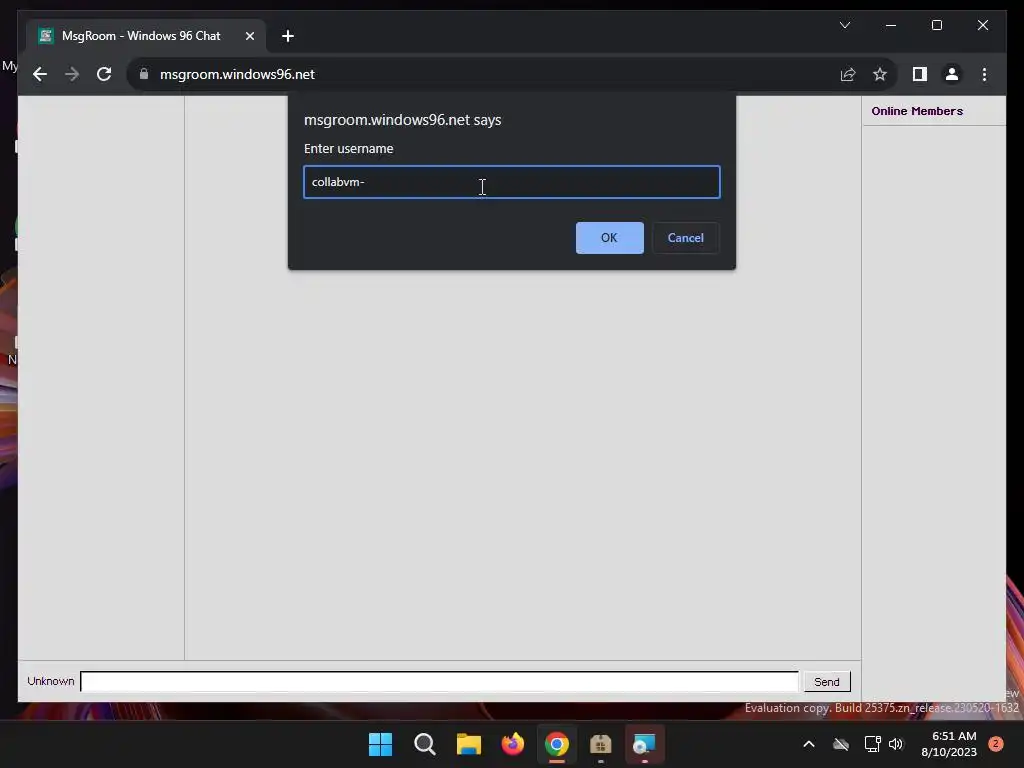
Task: Open Chrome three-dot menu
Action: pyautogui.click(x=984, y=74)
